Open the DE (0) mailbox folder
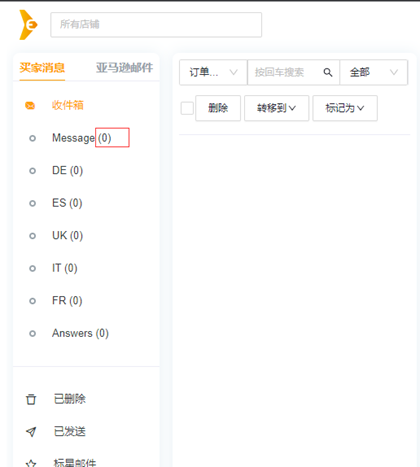Viewport: 420px width, 467px height. 67,171
